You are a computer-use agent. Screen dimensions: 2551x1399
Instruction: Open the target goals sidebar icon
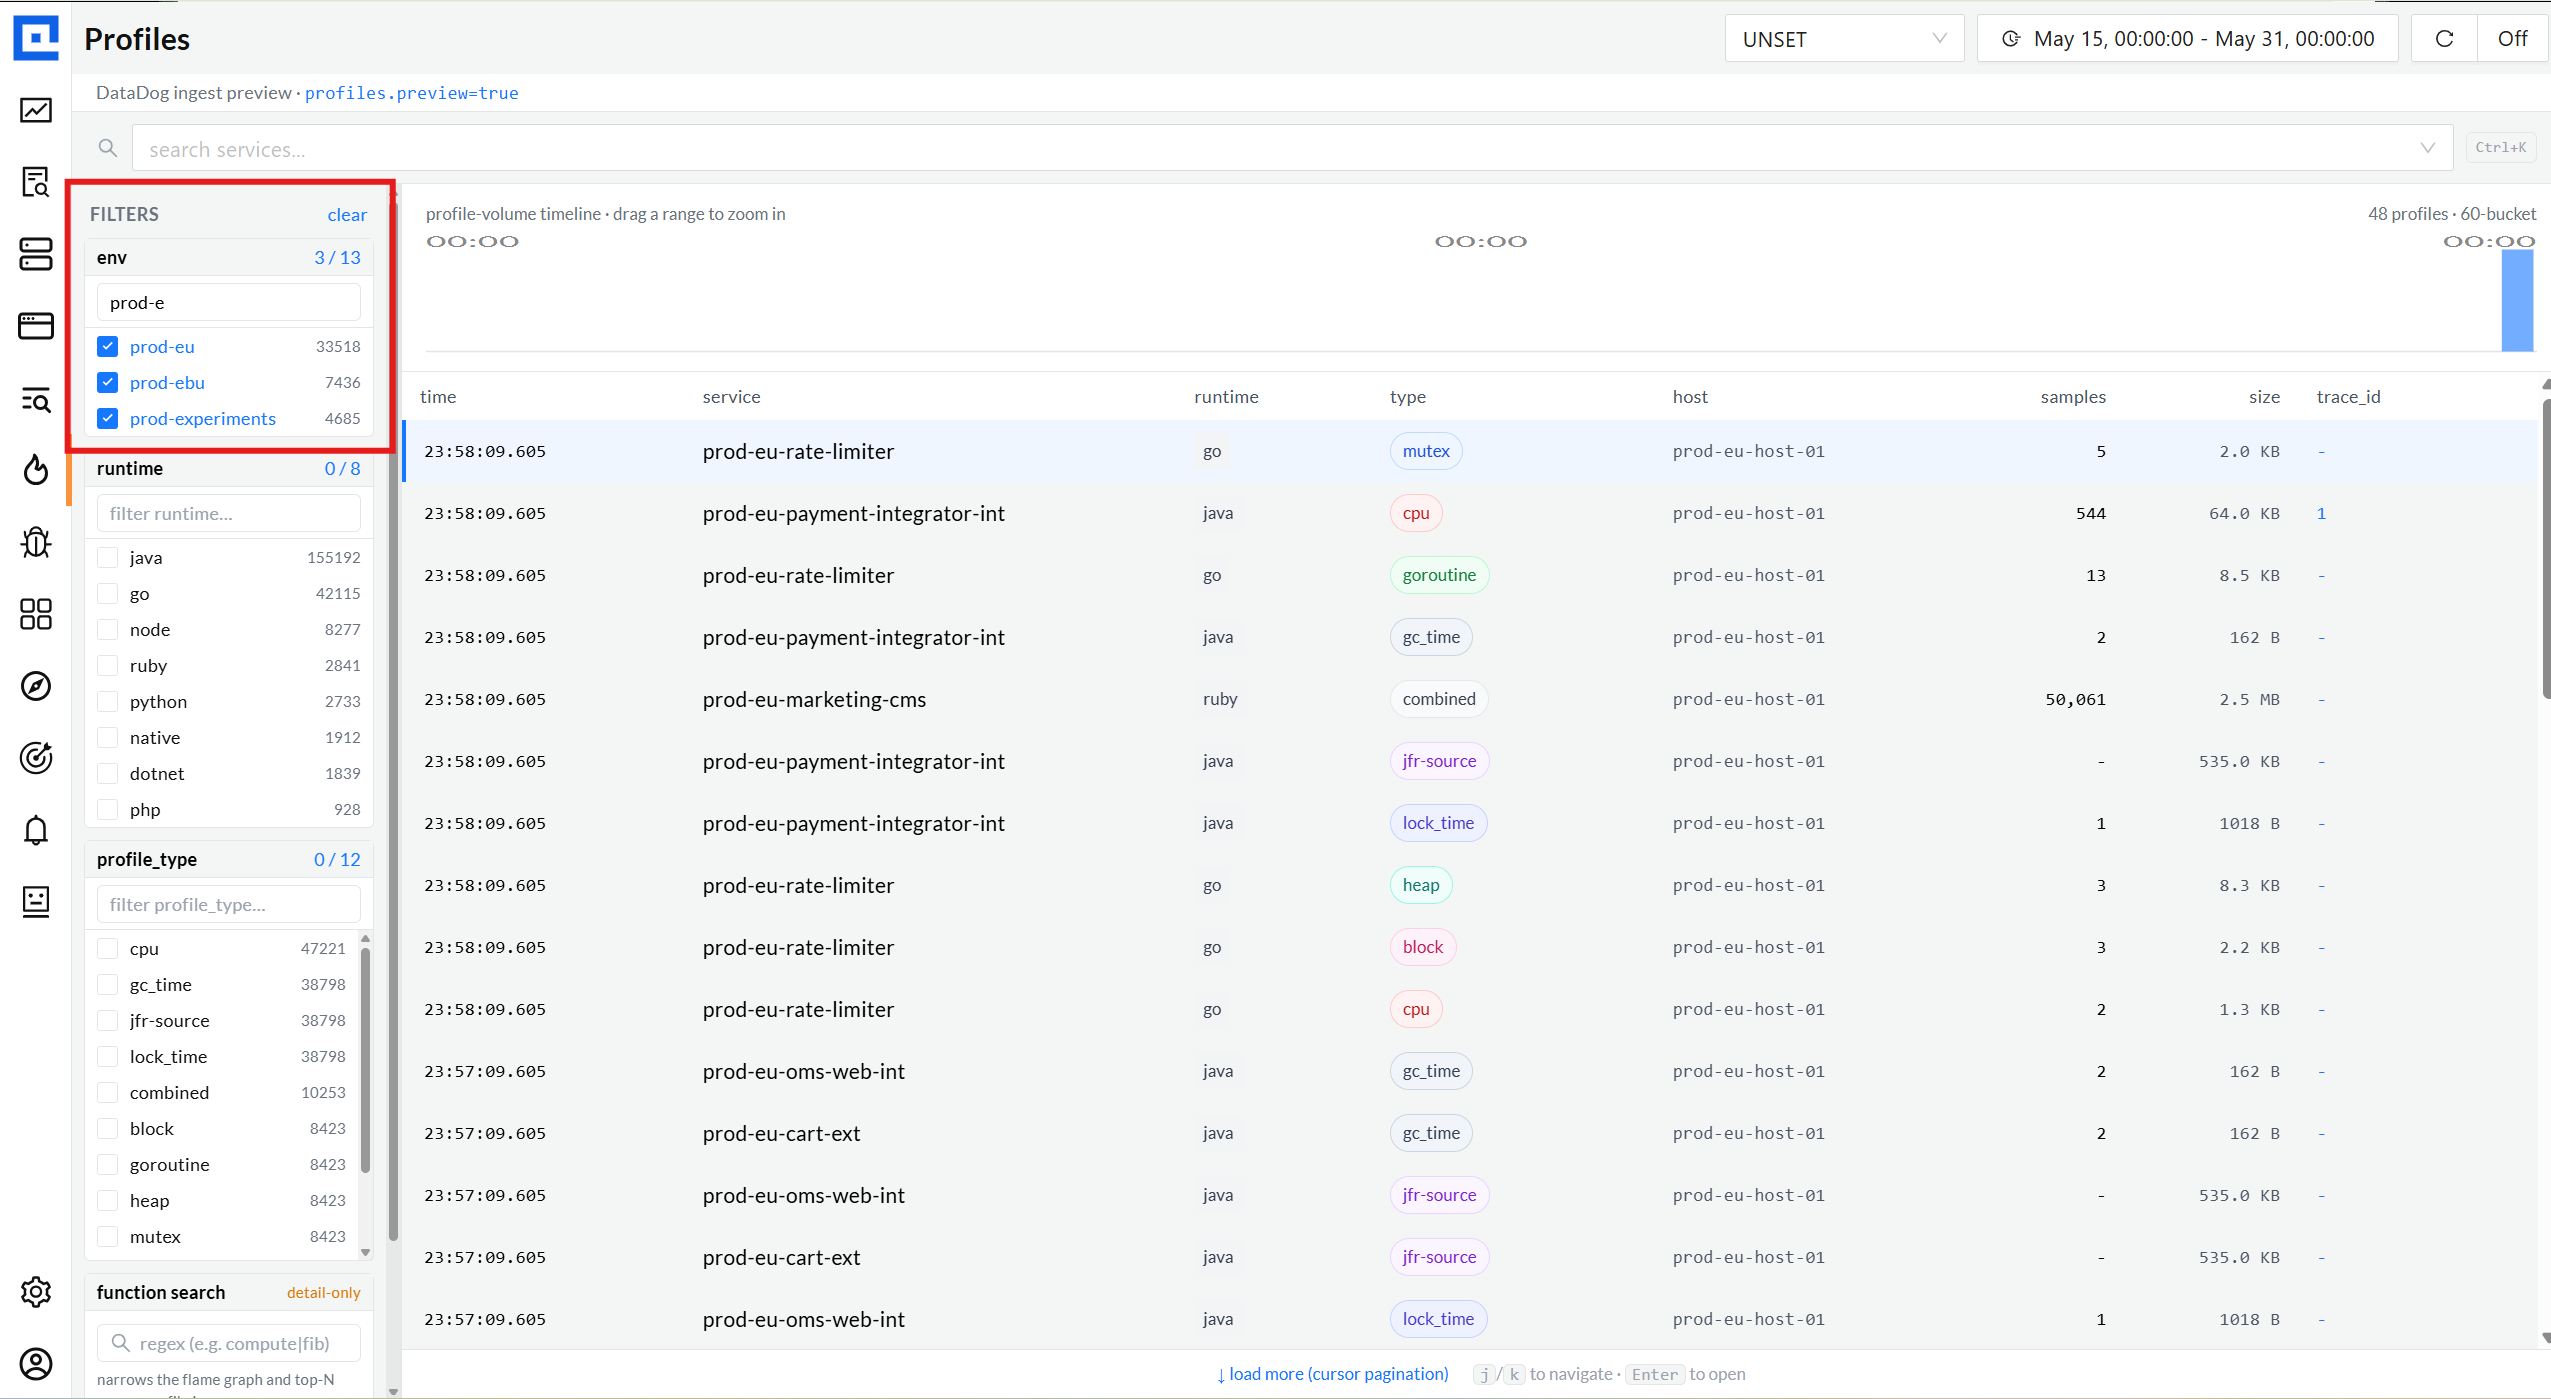coord(36,758)
